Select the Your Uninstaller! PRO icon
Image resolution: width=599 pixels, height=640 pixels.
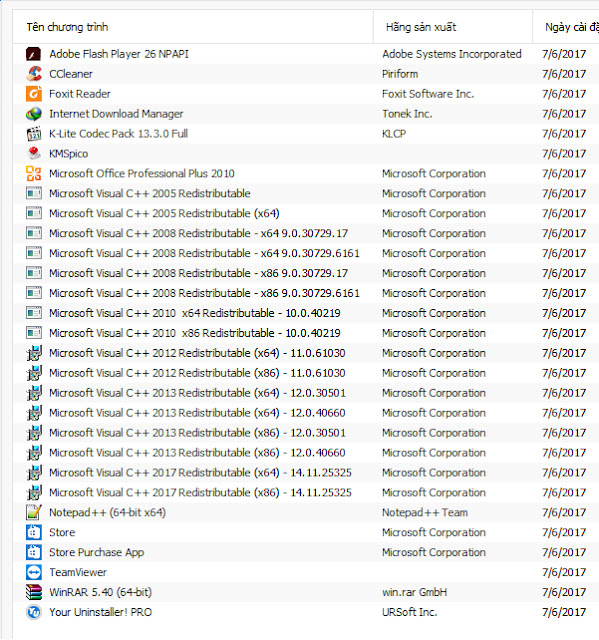click(x=33, y=612)
